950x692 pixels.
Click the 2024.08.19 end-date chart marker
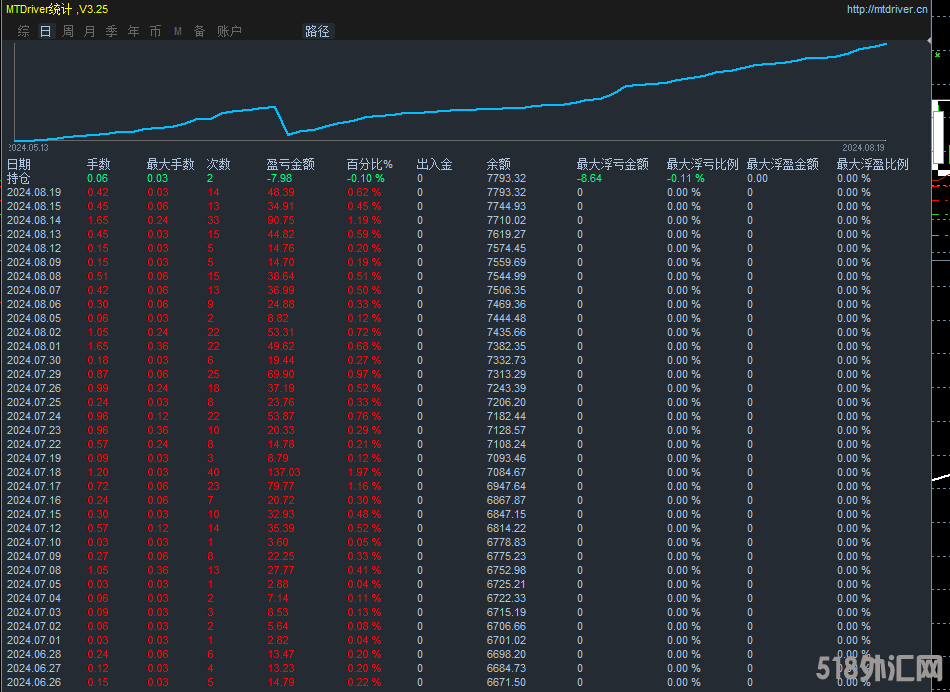[863, 146]
